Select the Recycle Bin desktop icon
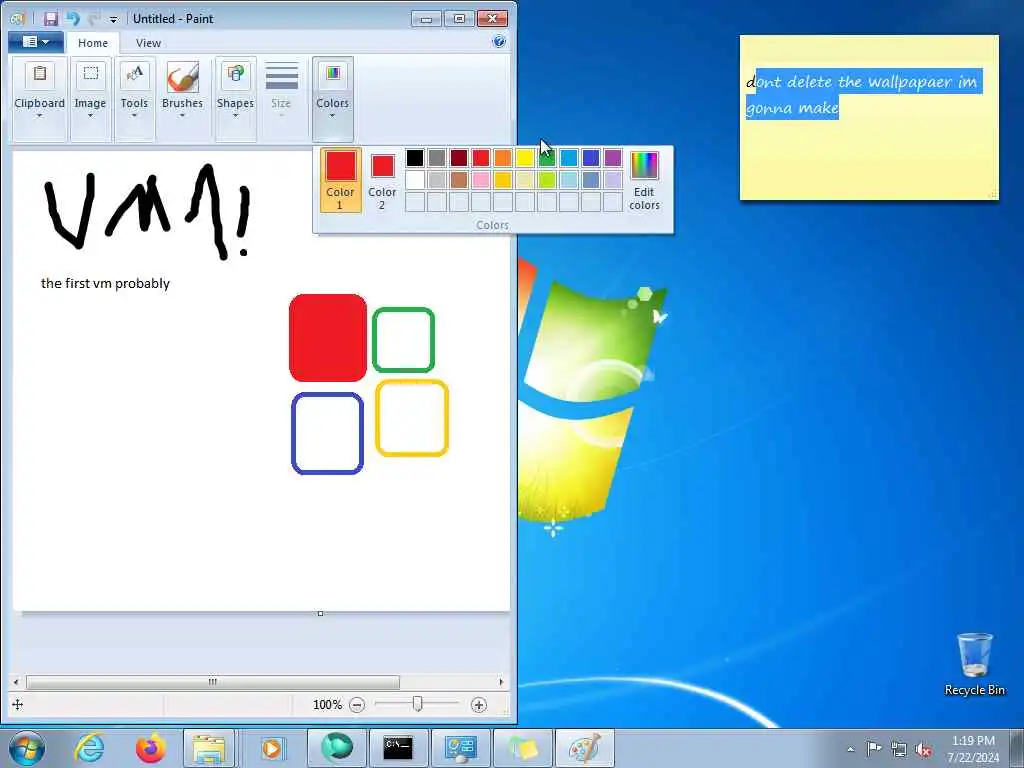The image size is (1024, 768). 974,664
